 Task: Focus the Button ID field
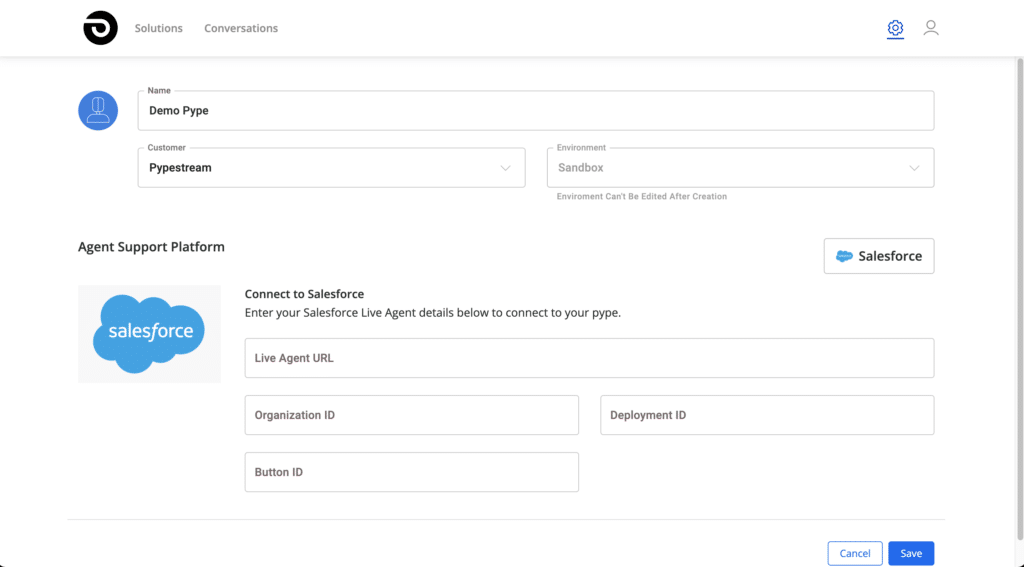click(x=411, y=472)
